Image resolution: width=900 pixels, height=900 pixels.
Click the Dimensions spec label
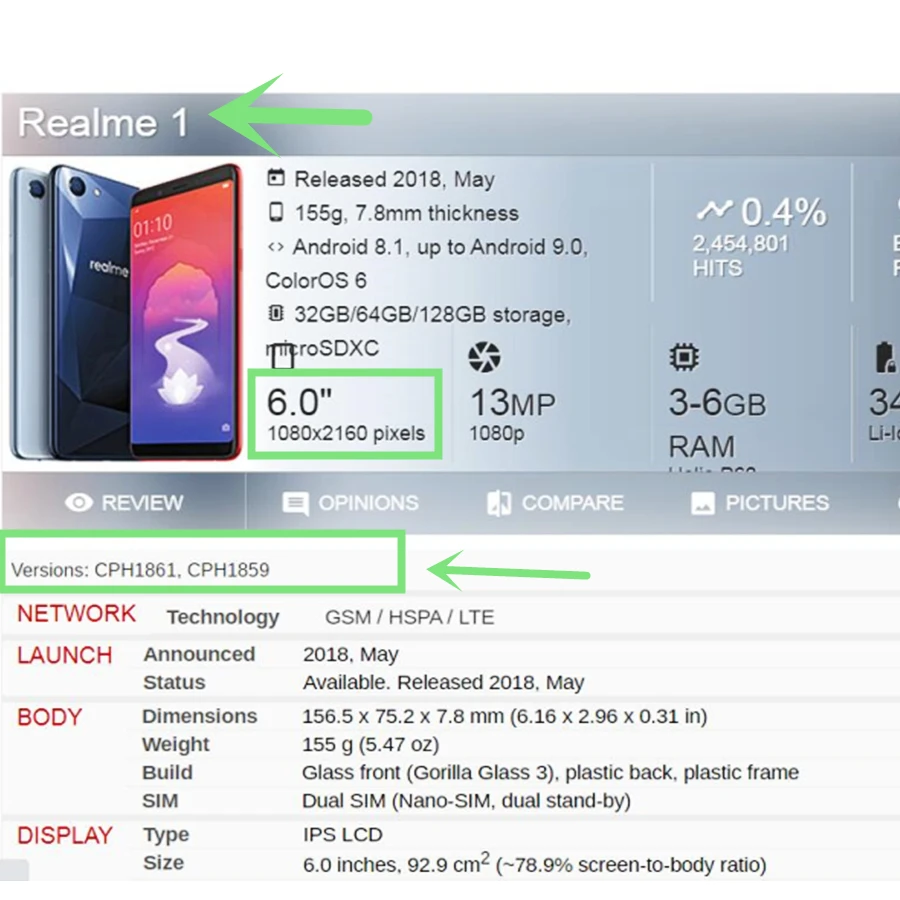200,716
